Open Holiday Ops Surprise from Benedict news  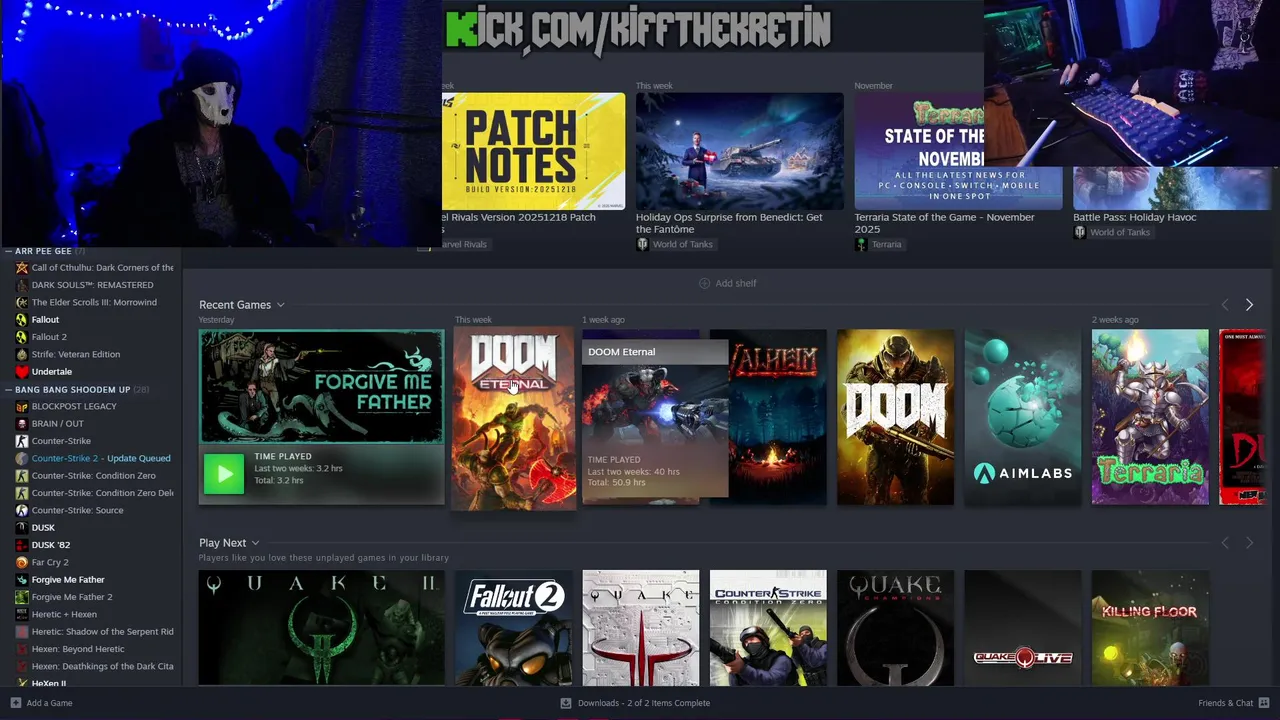coord(729,222)
